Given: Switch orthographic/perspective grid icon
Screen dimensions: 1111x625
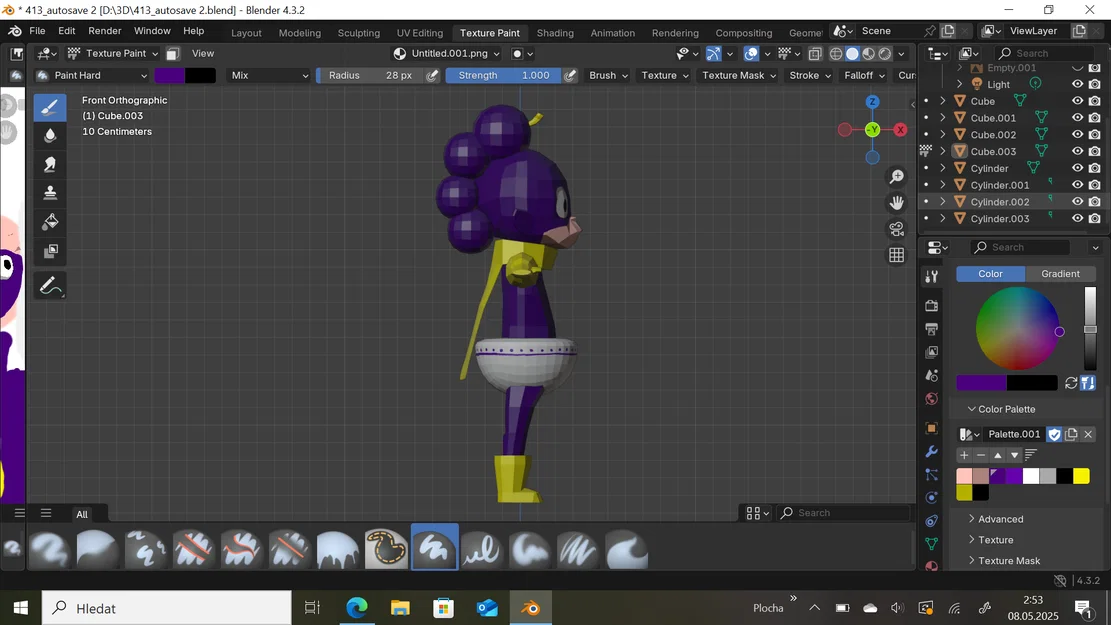Looking at the screenshot, I should pyautogui.click(x=896, y=255).
